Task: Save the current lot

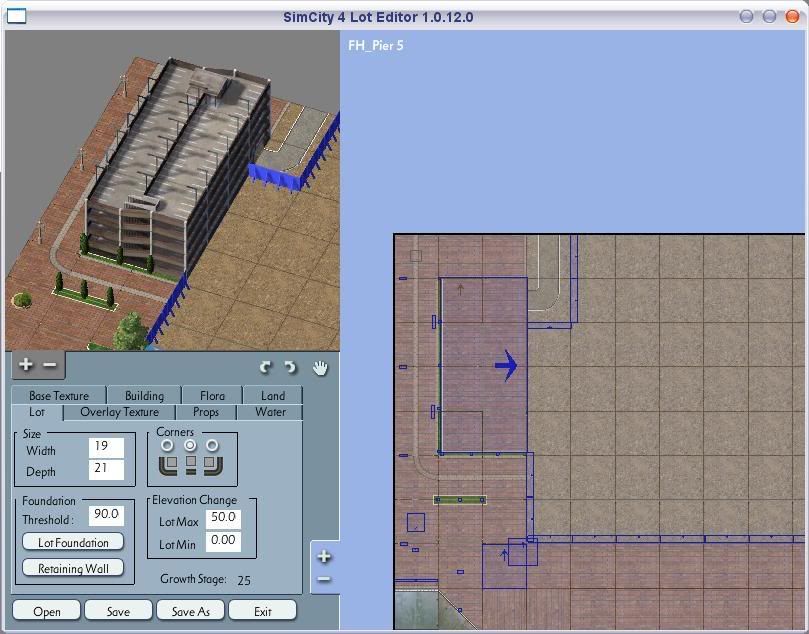Action: pos(118,611)
